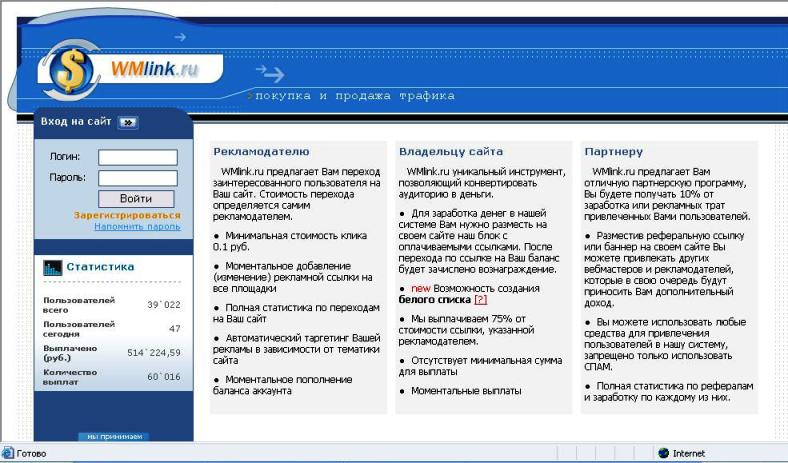This screenshot has width=788, height=463.
Task: Focus the Логин input field
Action: pyautogui.click(x=138, y=157)
